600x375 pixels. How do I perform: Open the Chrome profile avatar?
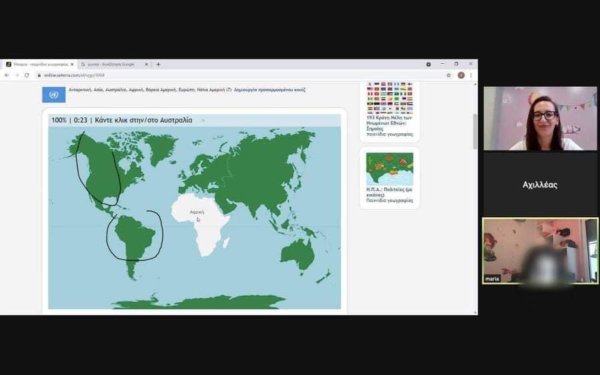click(x=461, y=75)
